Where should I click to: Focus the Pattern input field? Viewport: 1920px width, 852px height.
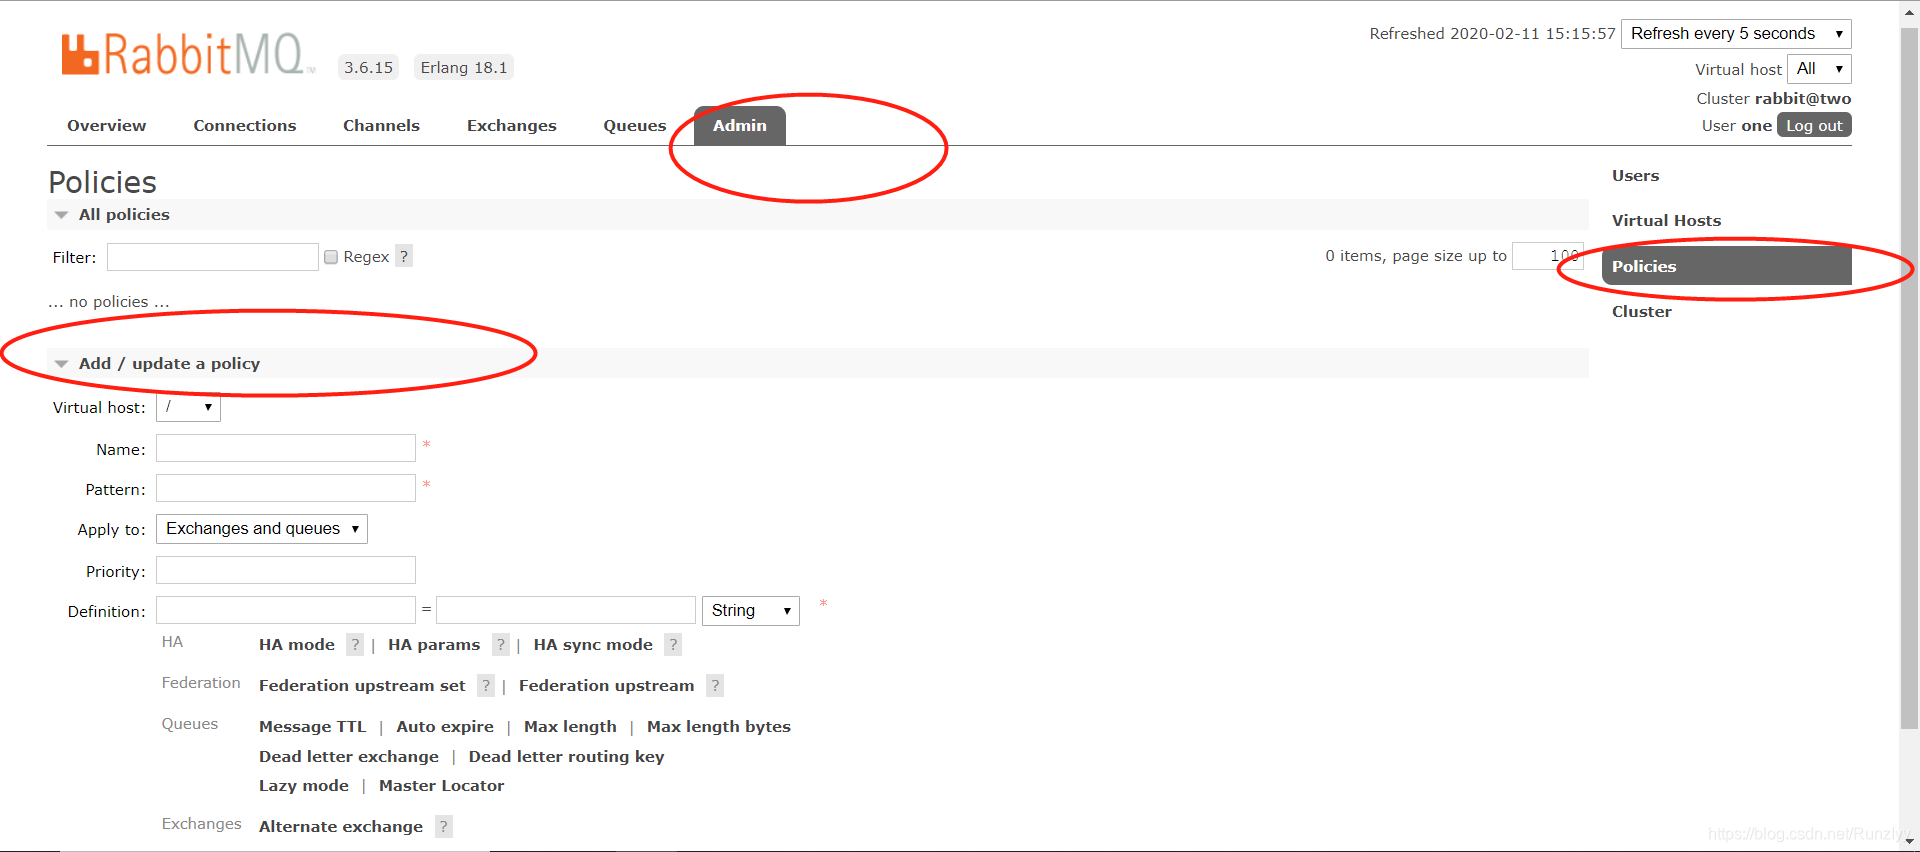(286, 488)
